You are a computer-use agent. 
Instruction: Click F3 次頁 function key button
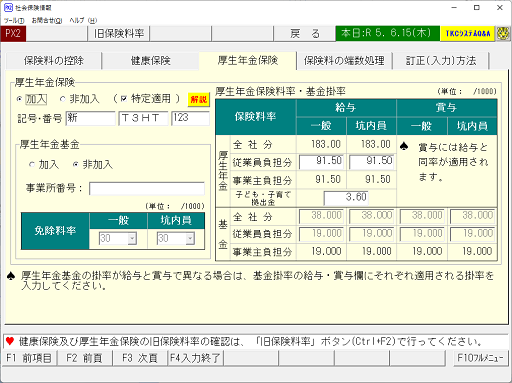point(140,358)
